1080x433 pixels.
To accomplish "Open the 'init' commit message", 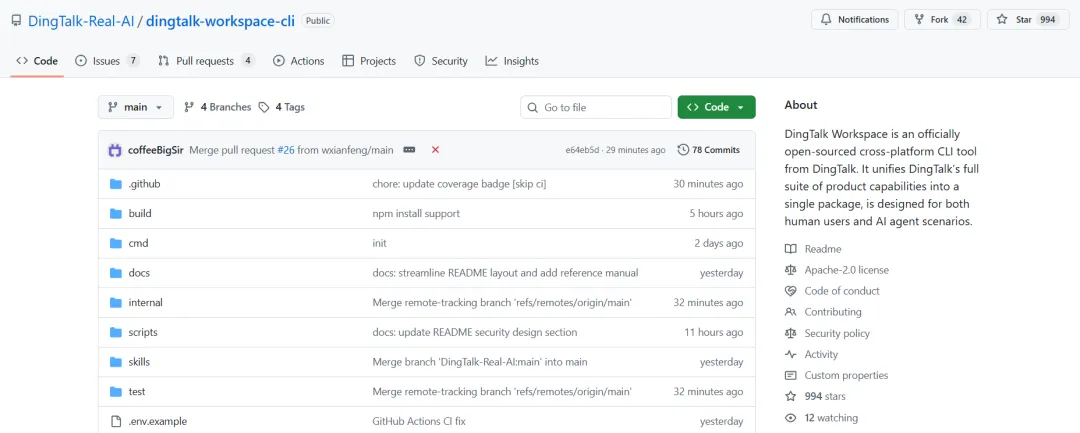I will (x=380, y=243).
